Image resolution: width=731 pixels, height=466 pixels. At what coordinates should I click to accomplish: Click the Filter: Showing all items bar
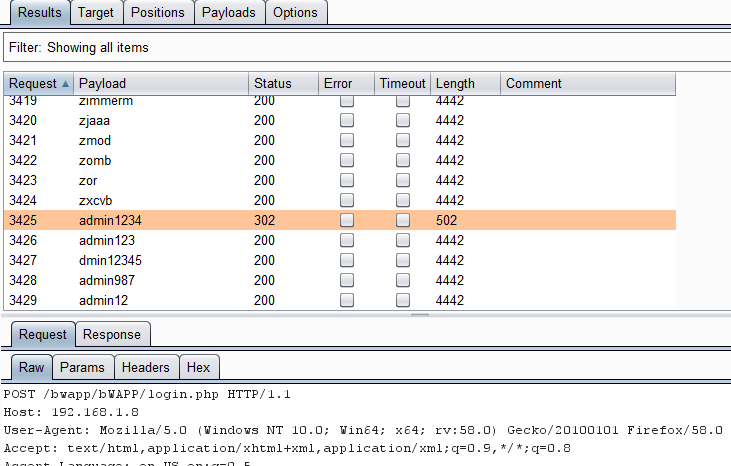[367, 47]
